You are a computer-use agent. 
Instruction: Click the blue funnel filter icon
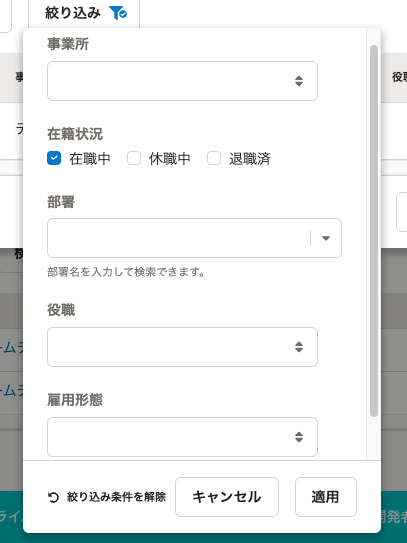click(118, 13)
